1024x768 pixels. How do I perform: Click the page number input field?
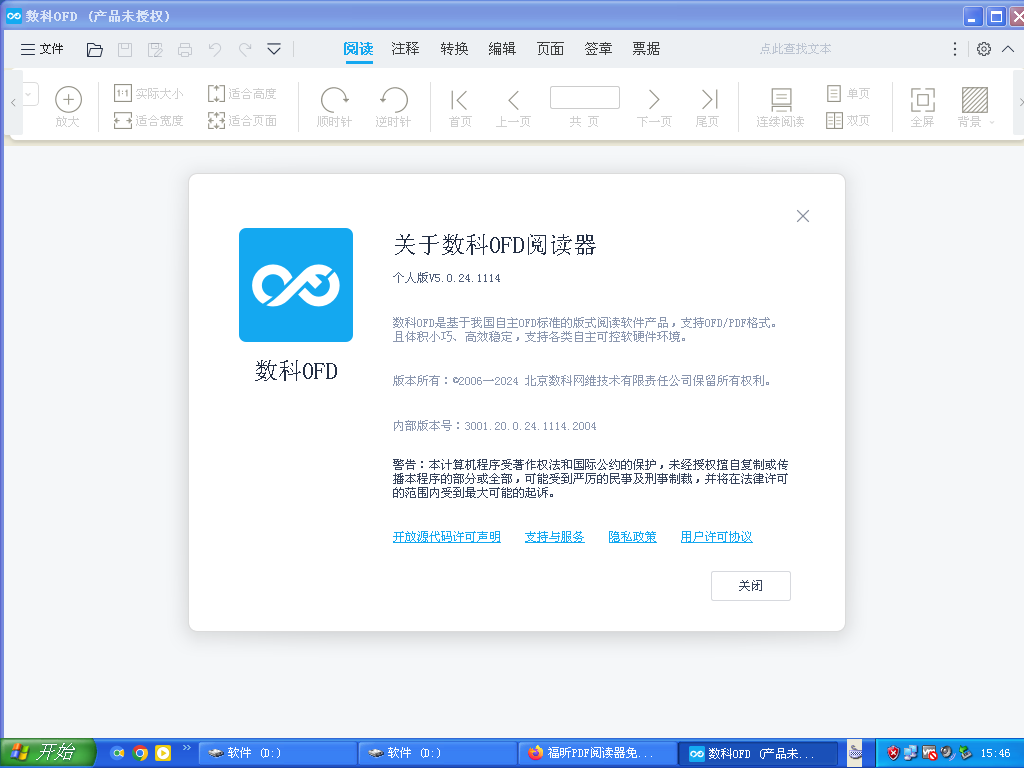tap(584, 98)
